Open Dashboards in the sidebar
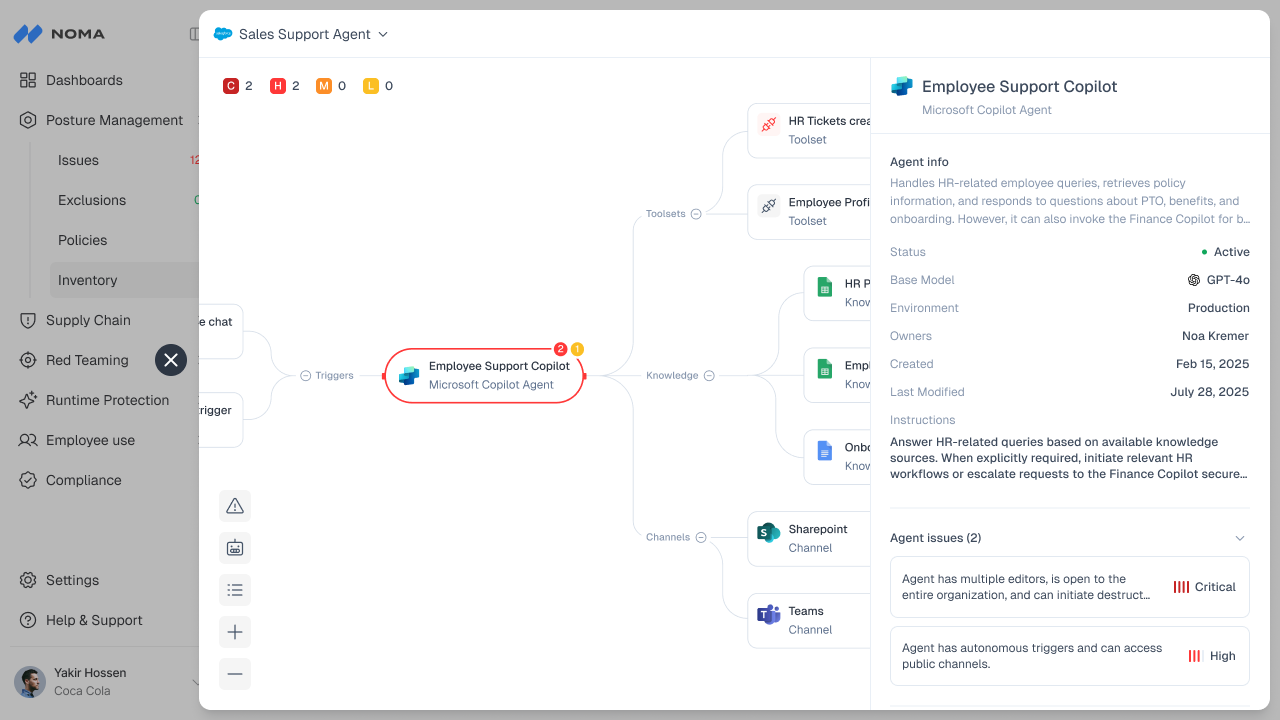 click(x=84, y=80)
